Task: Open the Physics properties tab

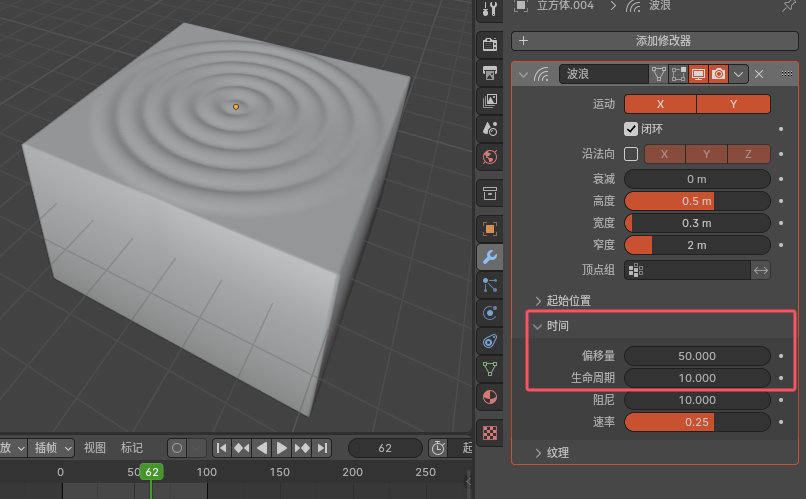Action: [489, 313]
